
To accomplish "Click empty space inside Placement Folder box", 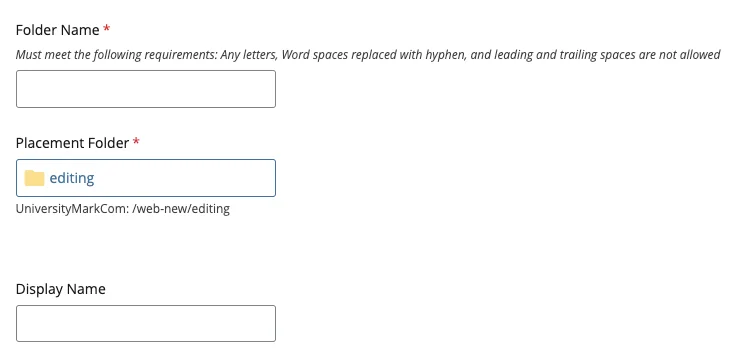I will (x=185, y=178).
